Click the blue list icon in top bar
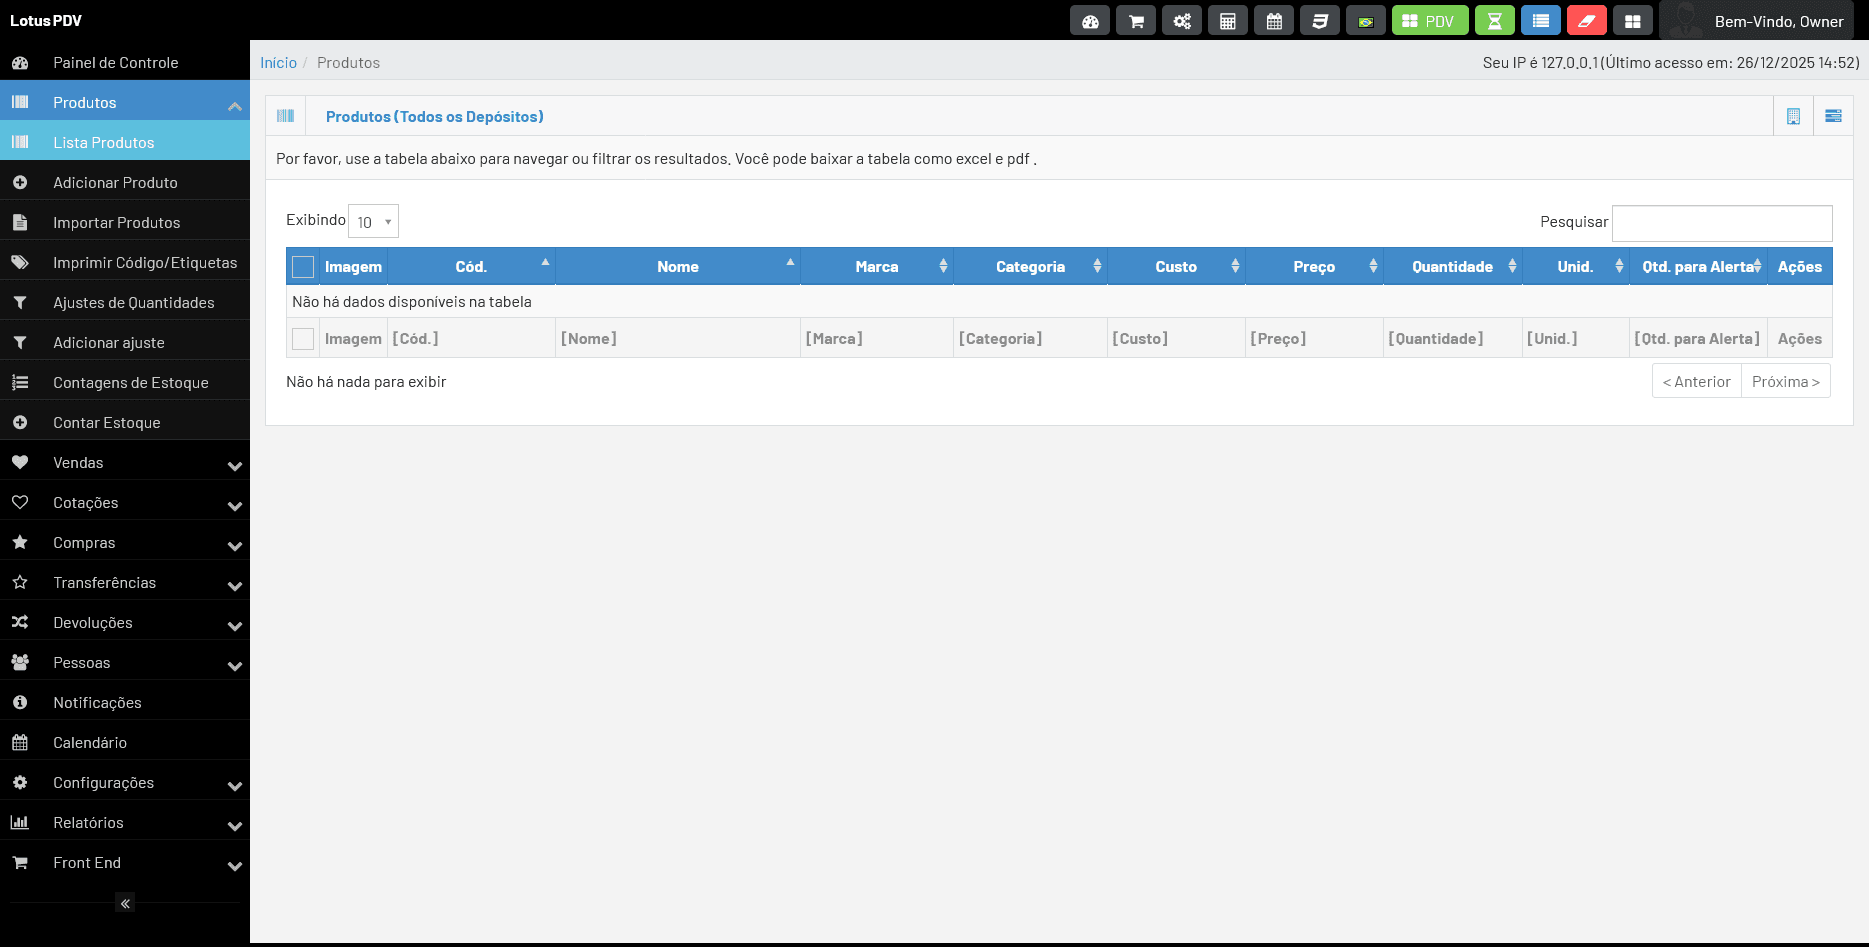 point(1541,21)
